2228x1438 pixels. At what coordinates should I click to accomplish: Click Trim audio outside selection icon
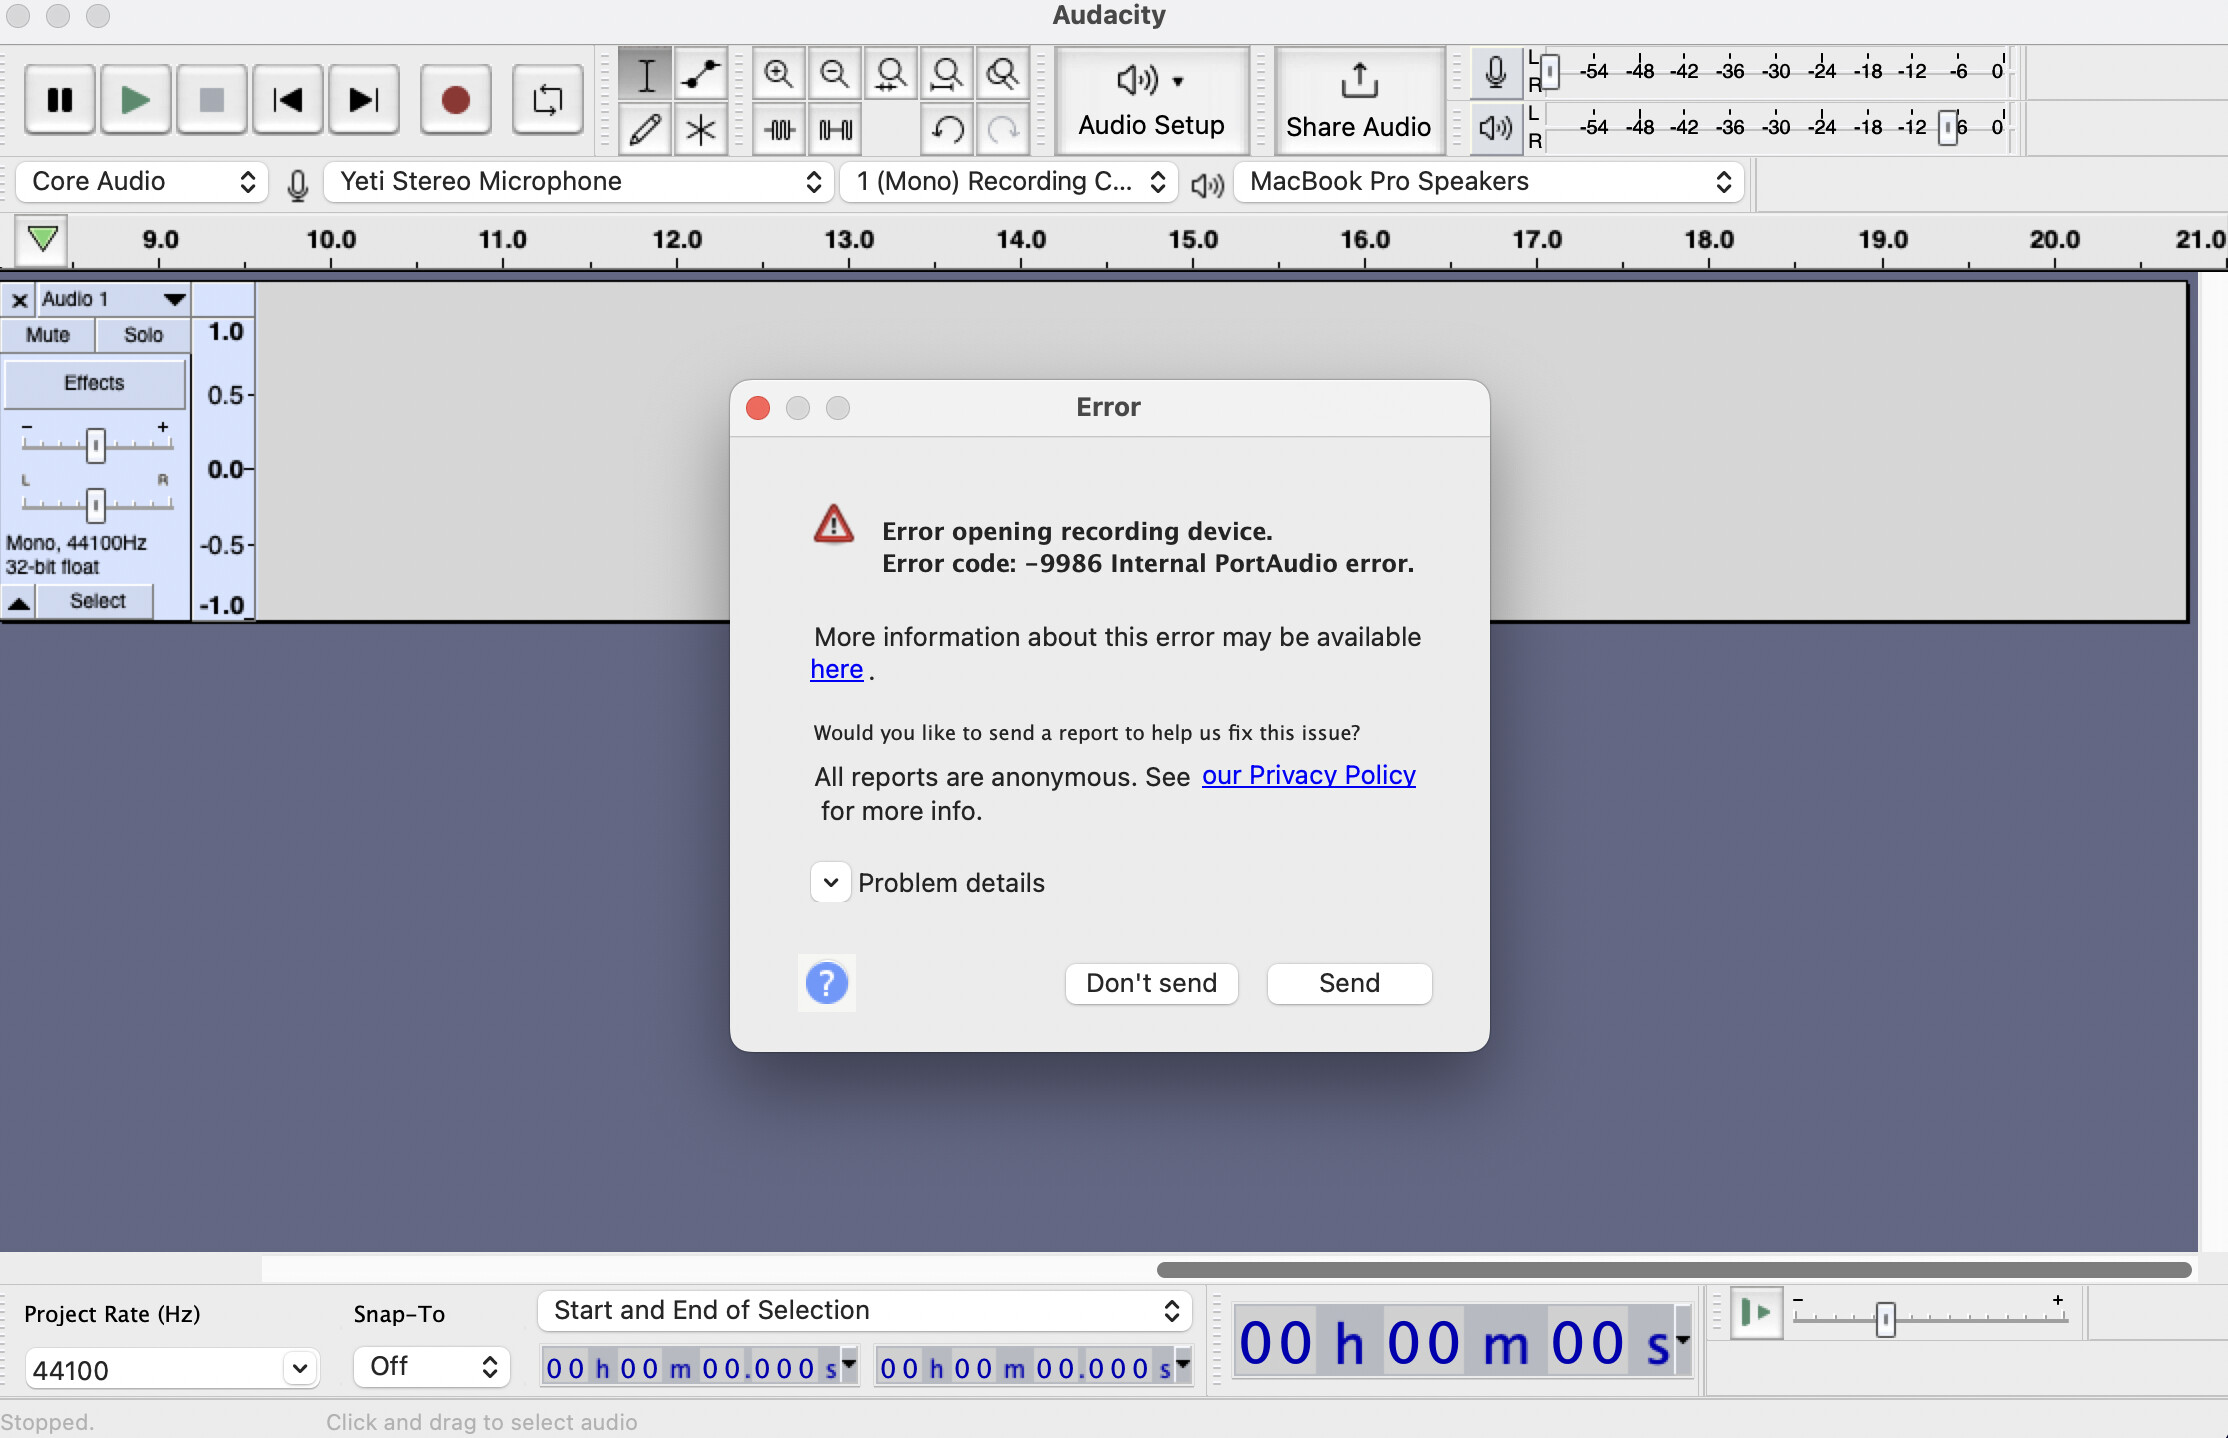(x=779, y=129)
